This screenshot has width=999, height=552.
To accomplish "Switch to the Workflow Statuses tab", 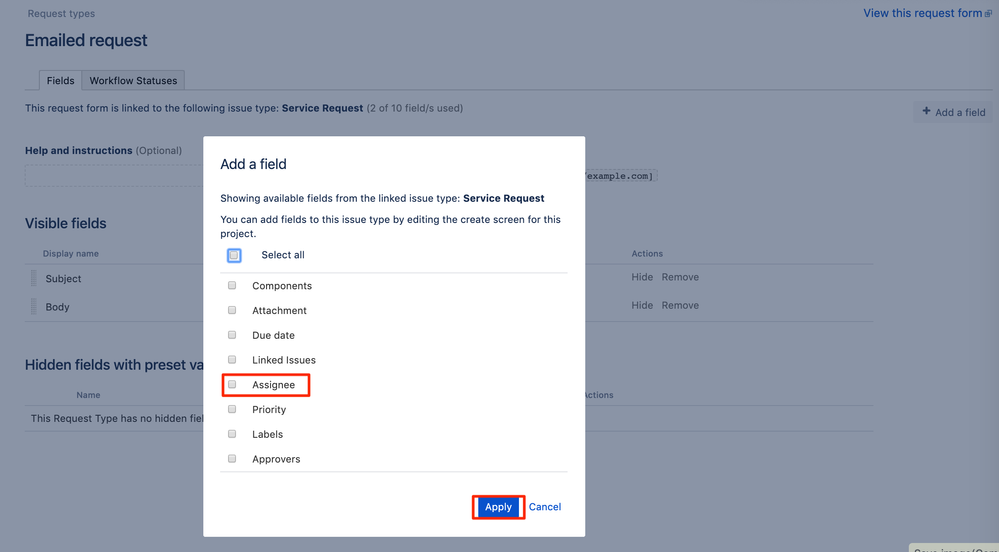I will (133, 80).
